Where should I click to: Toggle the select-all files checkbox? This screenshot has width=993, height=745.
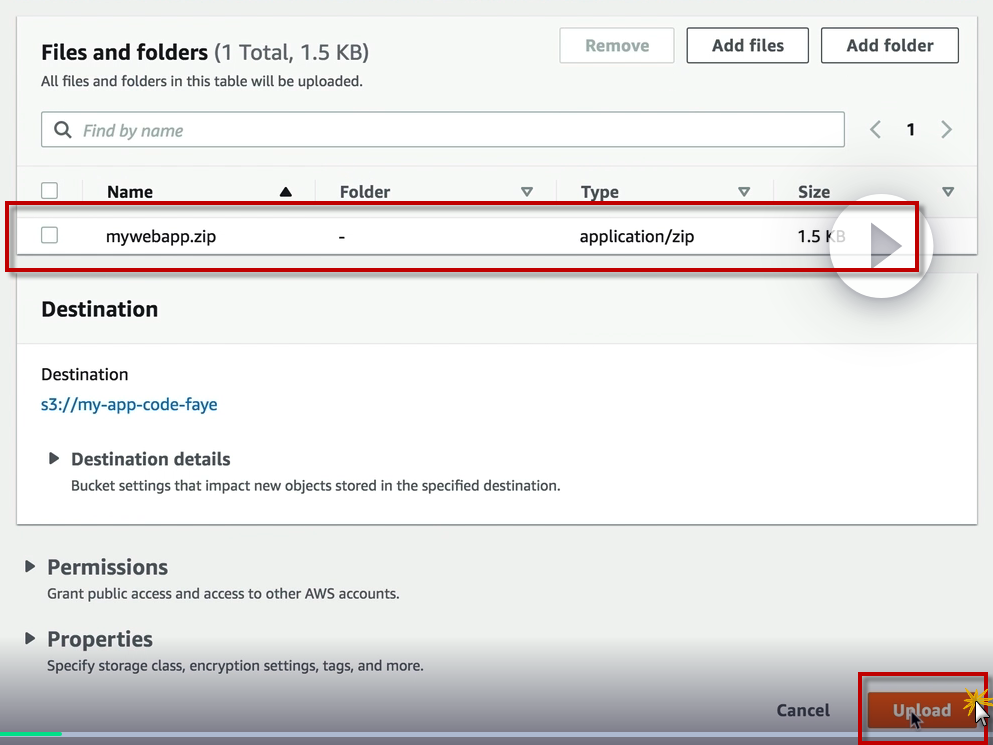coord(49,191)
